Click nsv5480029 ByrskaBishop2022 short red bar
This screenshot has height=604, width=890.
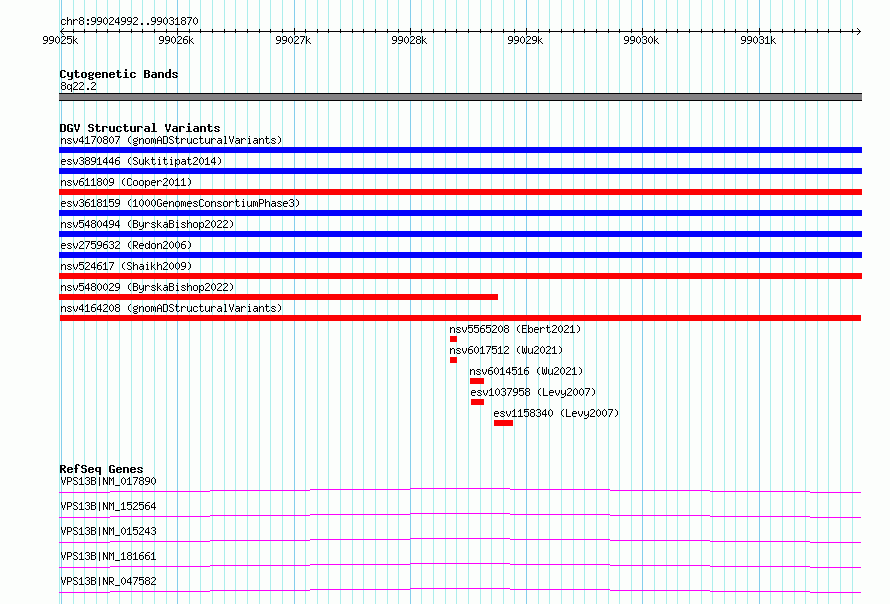(x=278, y=297)
